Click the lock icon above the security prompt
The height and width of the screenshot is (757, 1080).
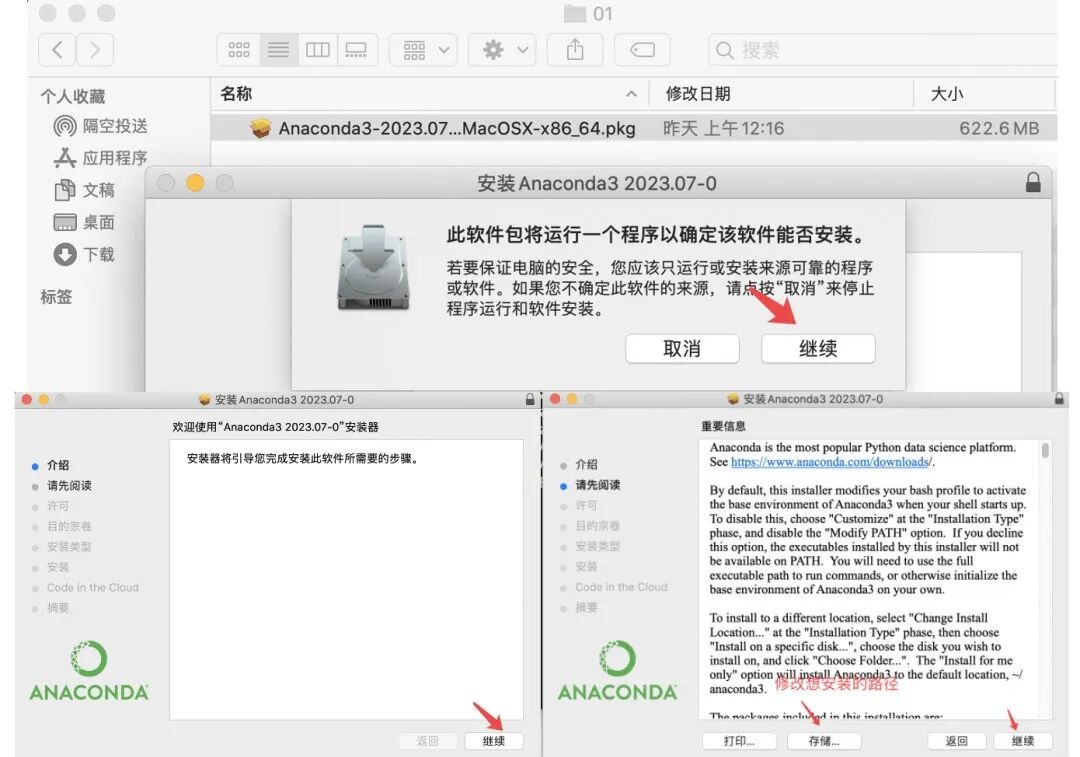[x=1033, y=183]
